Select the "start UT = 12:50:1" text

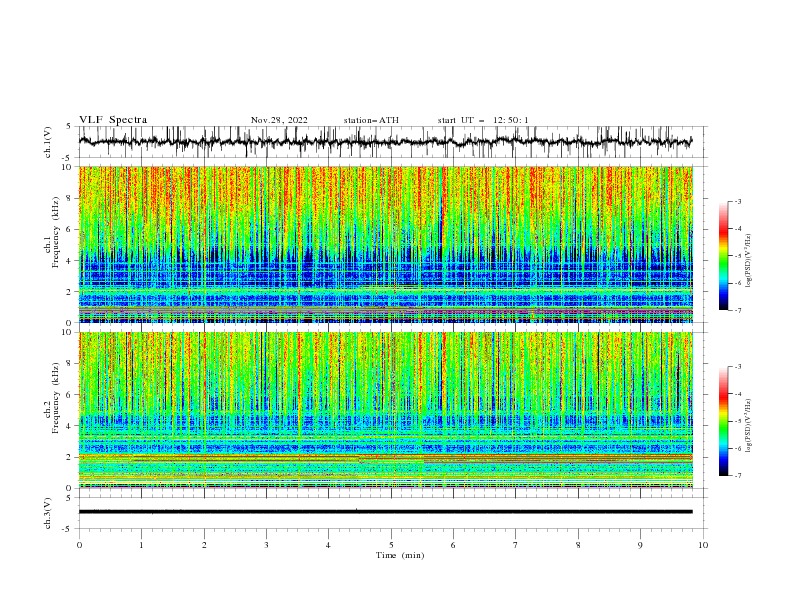point(483,120)
